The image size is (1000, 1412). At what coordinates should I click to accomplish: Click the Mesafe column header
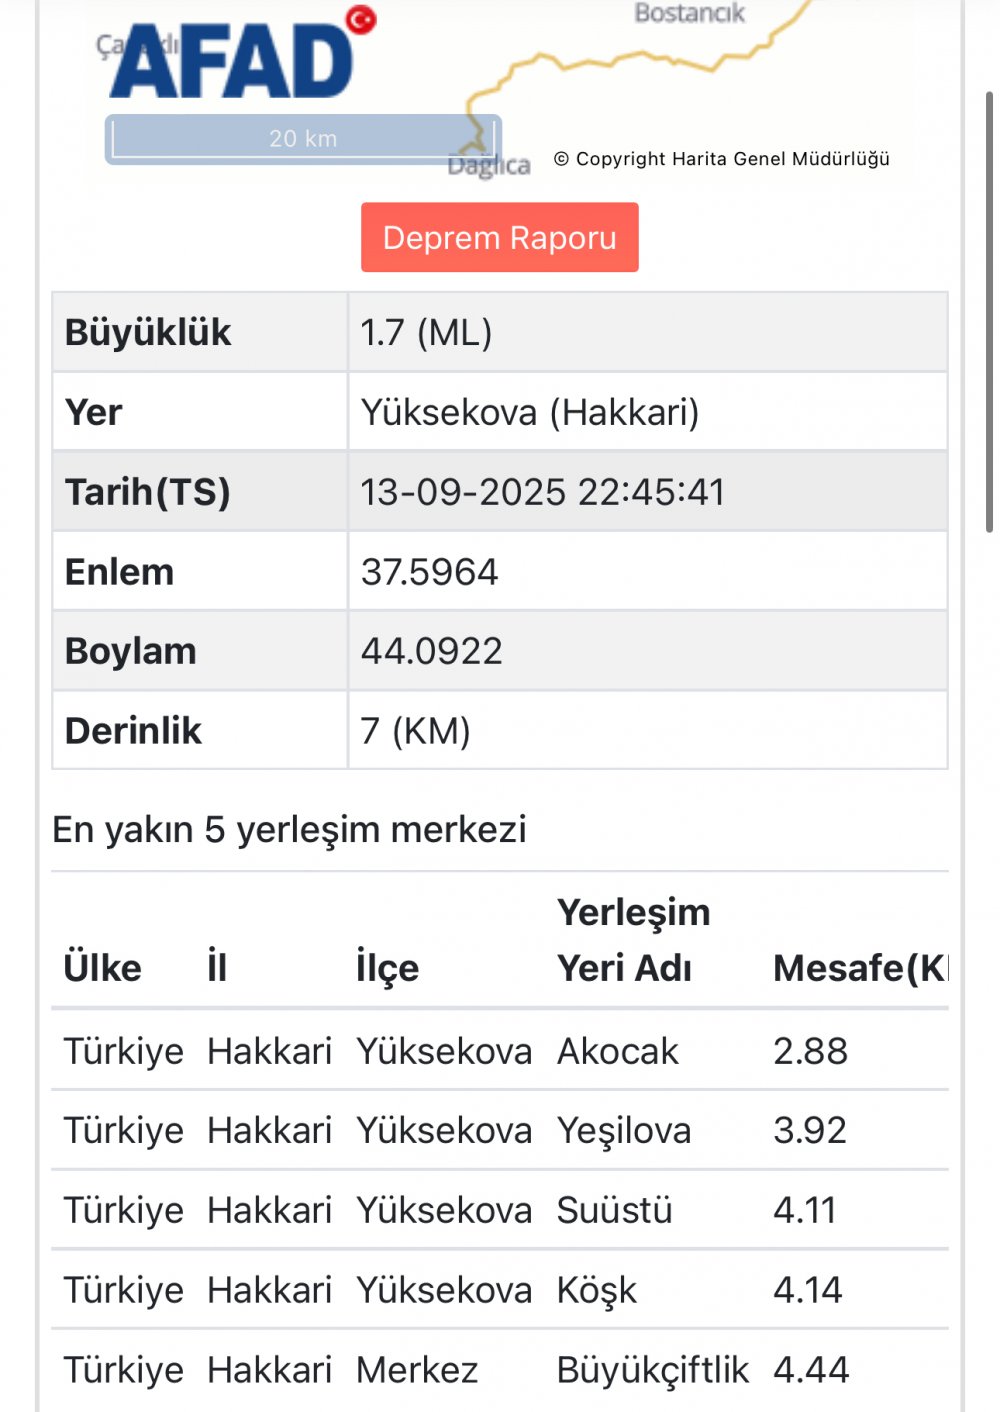click(858, 968)
